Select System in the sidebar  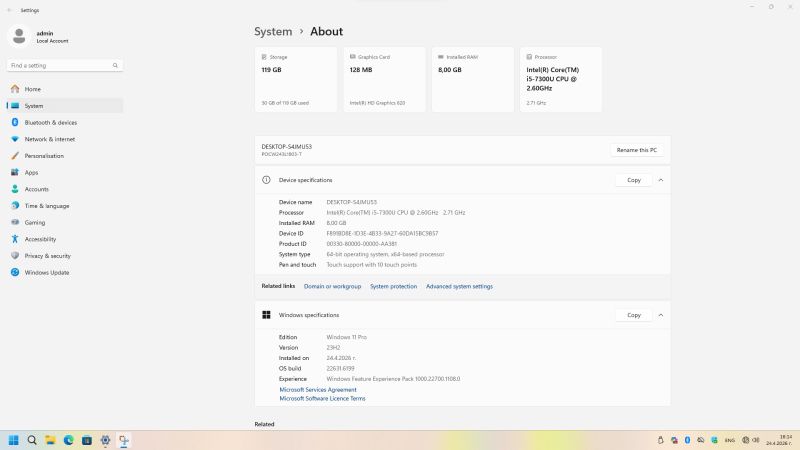coord(65,106)
